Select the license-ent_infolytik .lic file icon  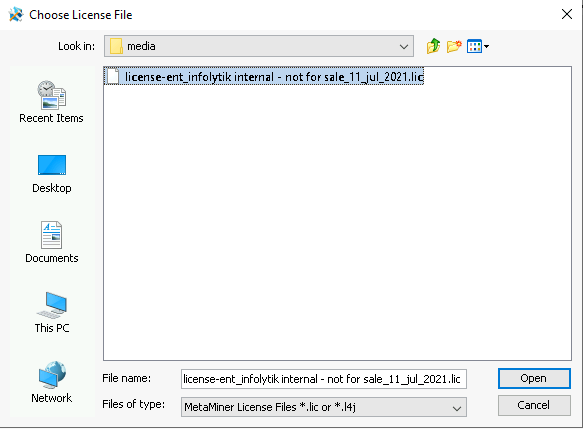(113, 76)
